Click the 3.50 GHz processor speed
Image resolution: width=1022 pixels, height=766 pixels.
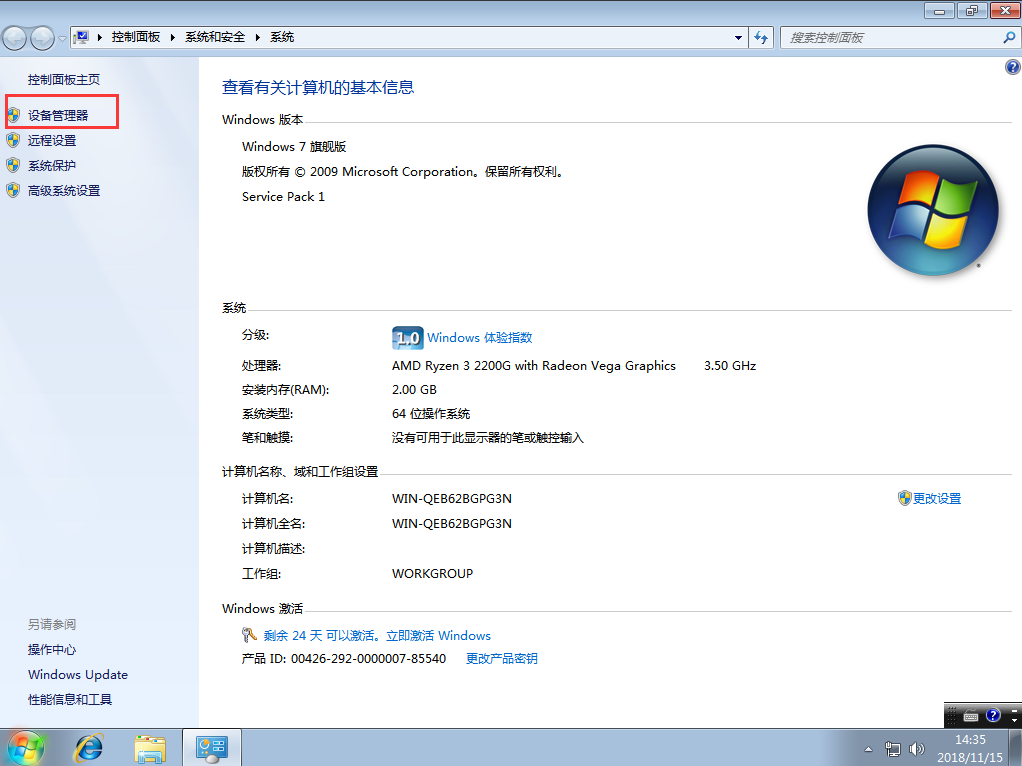point(730,366)
